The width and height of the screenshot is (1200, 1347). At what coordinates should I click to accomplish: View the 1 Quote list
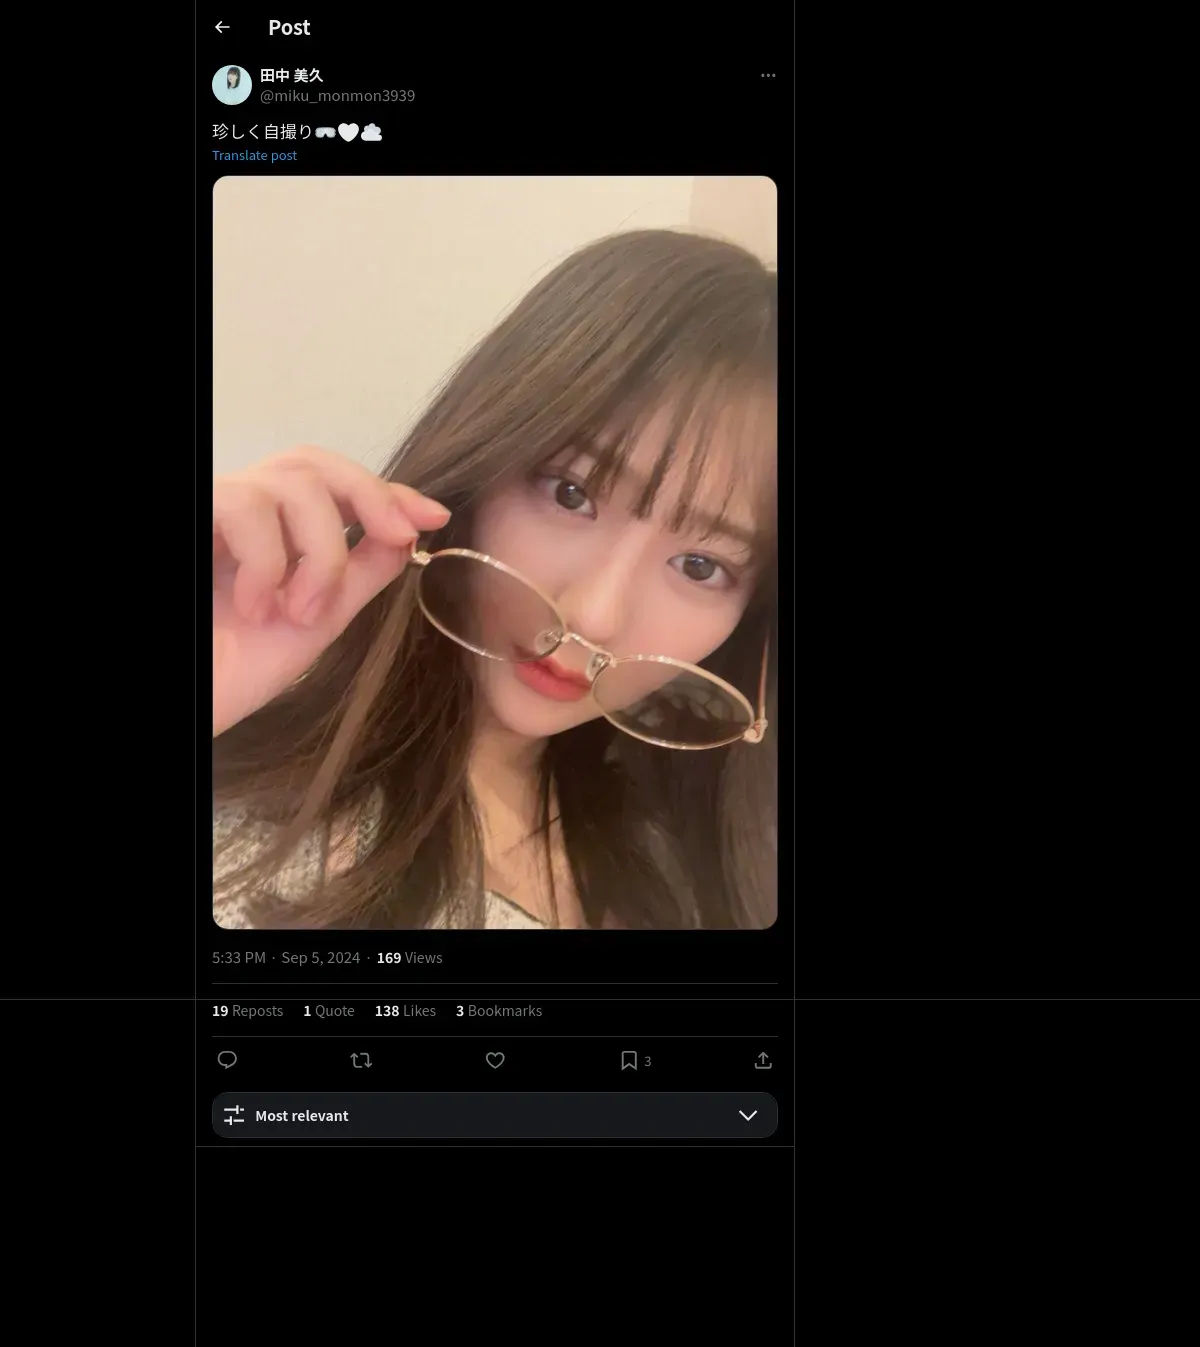329,1011
